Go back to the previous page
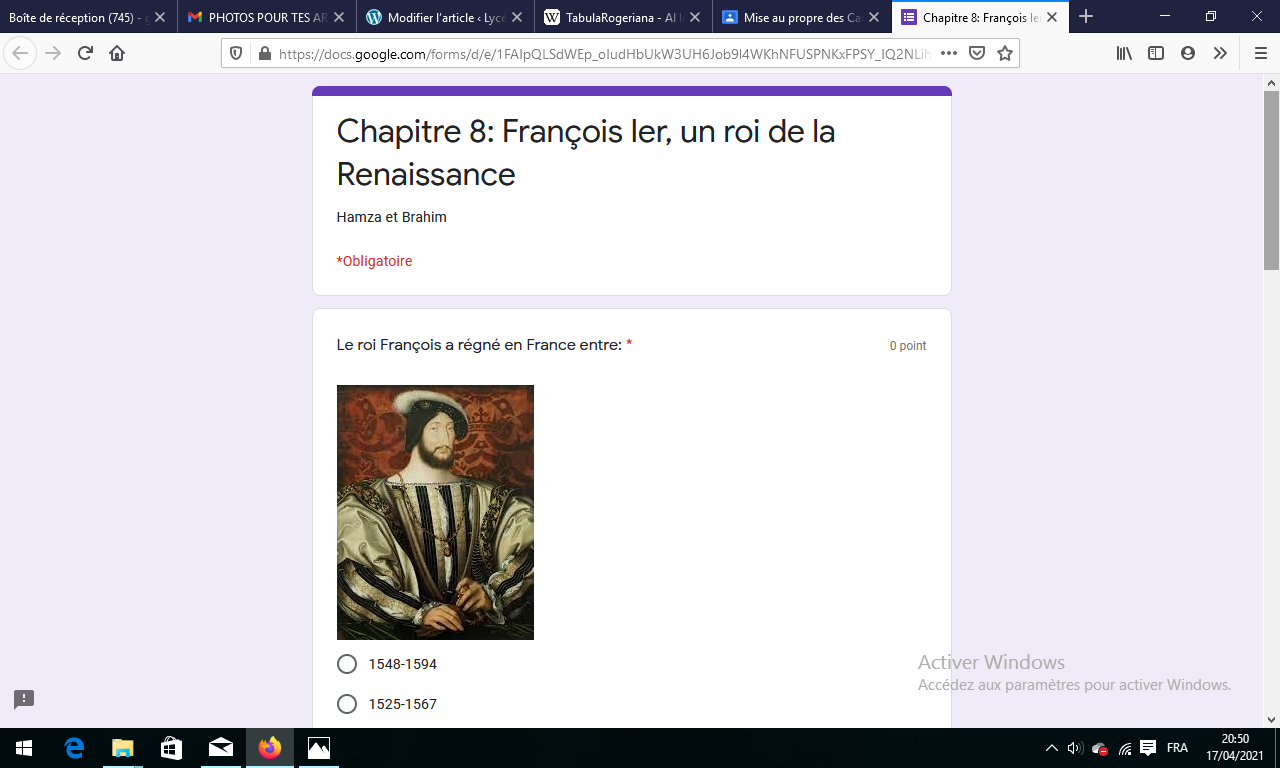Screen dimensions: 1280x768 [20, 53]
